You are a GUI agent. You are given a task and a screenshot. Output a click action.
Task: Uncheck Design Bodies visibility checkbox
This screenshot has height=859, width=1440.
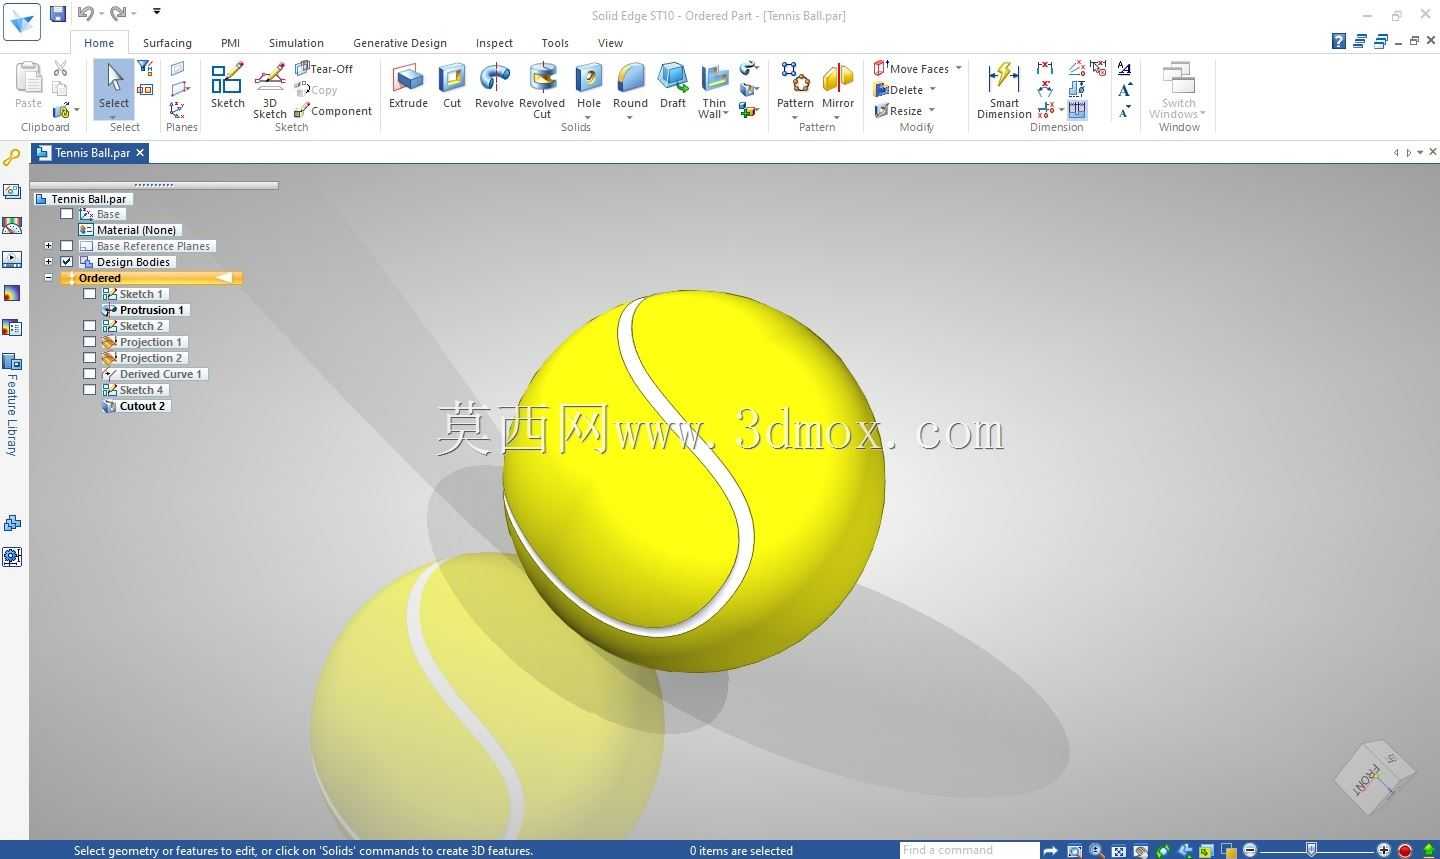click(x=67, y=262)
